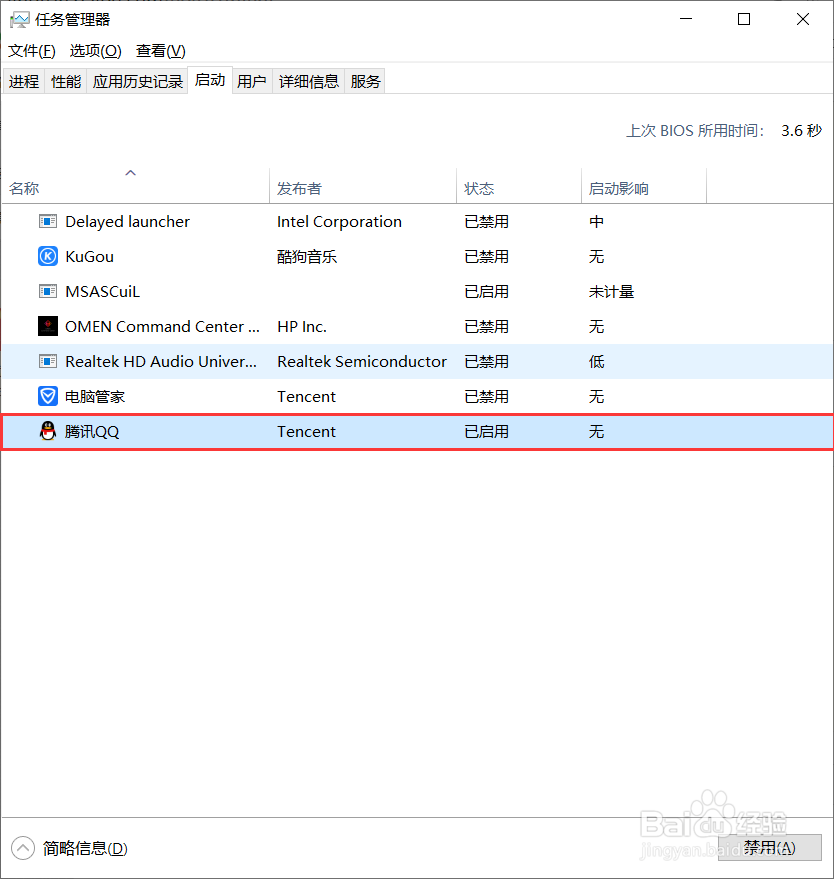
Task: Click the OMEN Command Center icon
Action: (x=47, y=326)
